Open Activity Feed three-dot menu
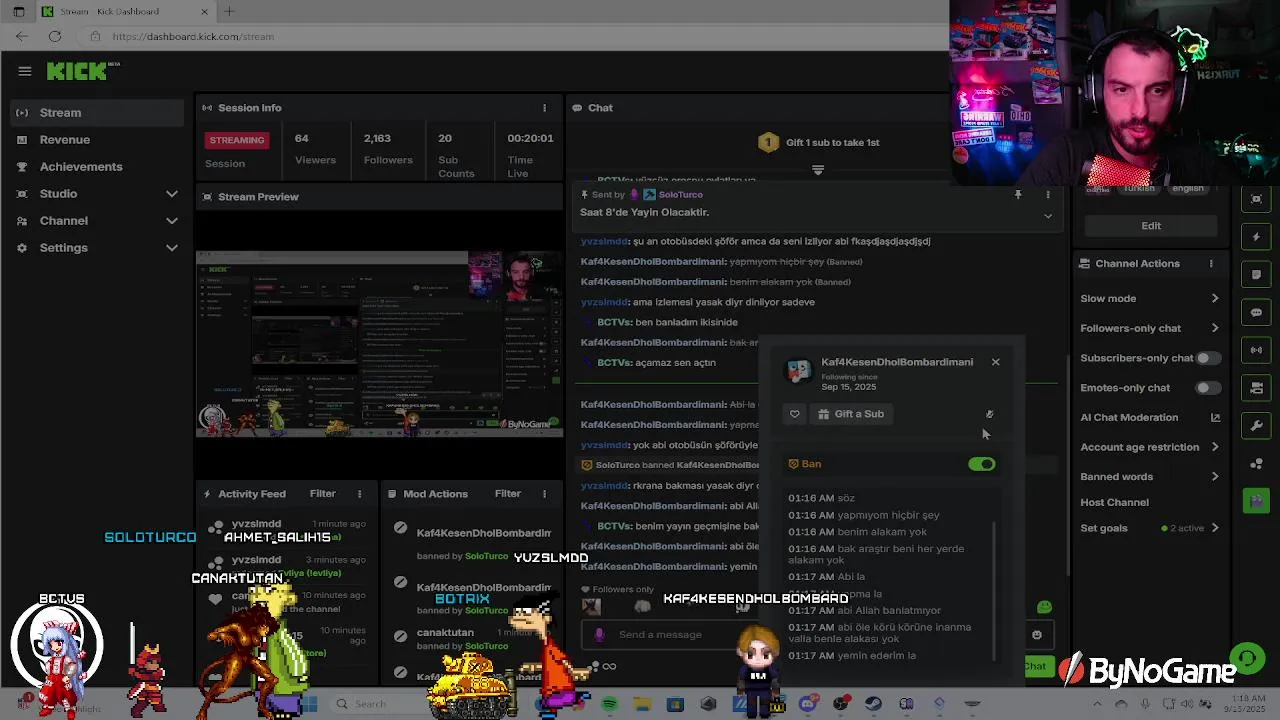This screenshot has width=1280, height=720. pyautogui.click(x=360, y=494)
